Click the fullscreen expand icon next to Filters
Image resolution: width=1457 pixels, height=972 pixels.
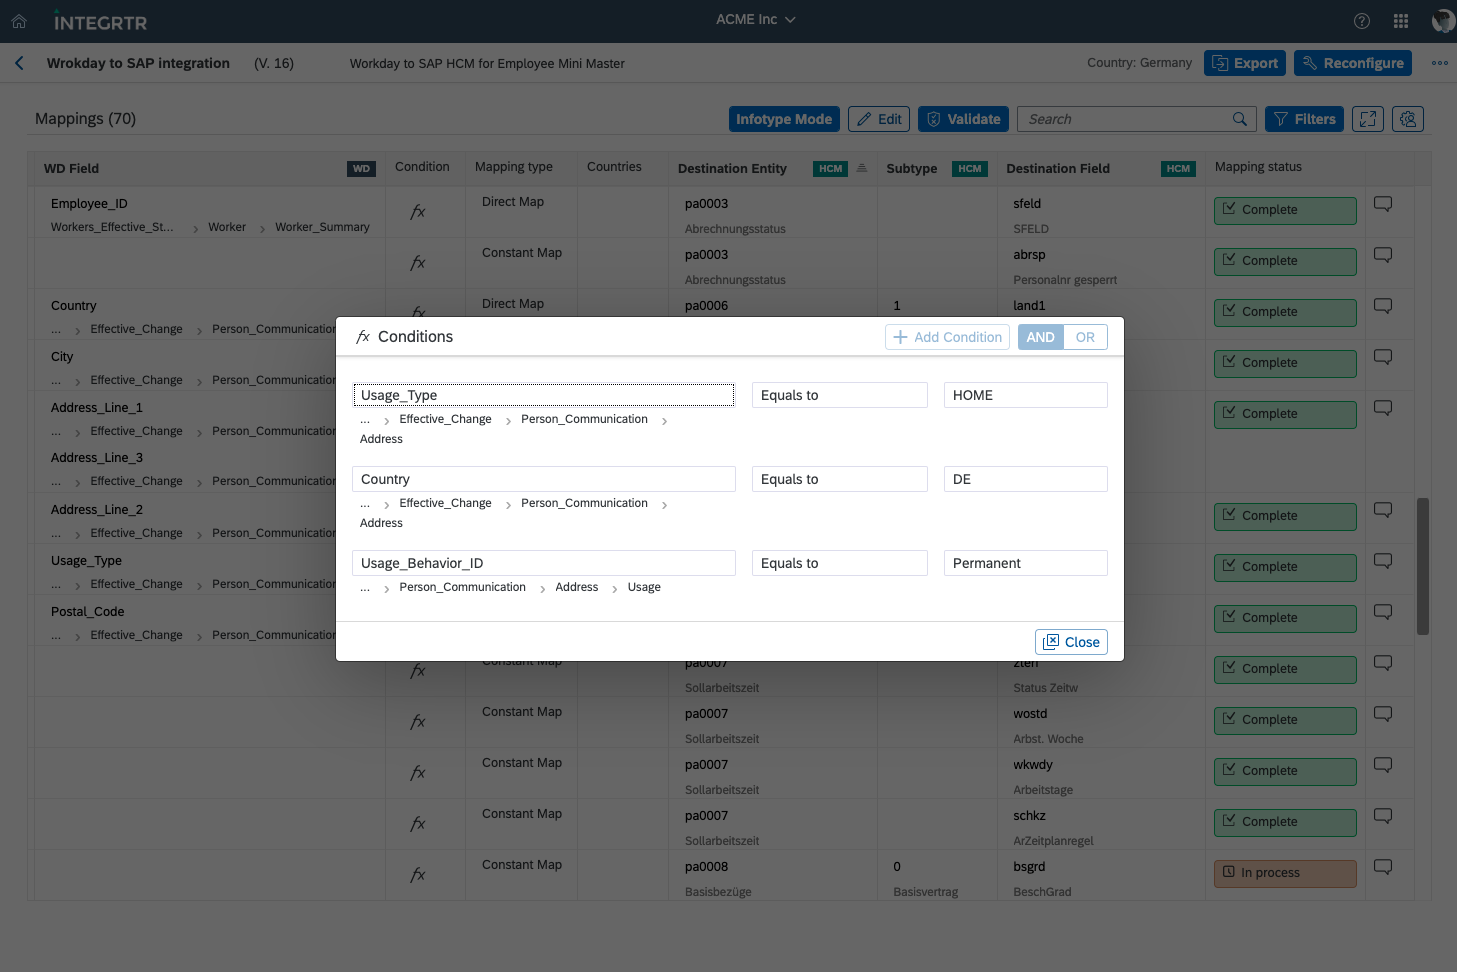pos(1368,118)
